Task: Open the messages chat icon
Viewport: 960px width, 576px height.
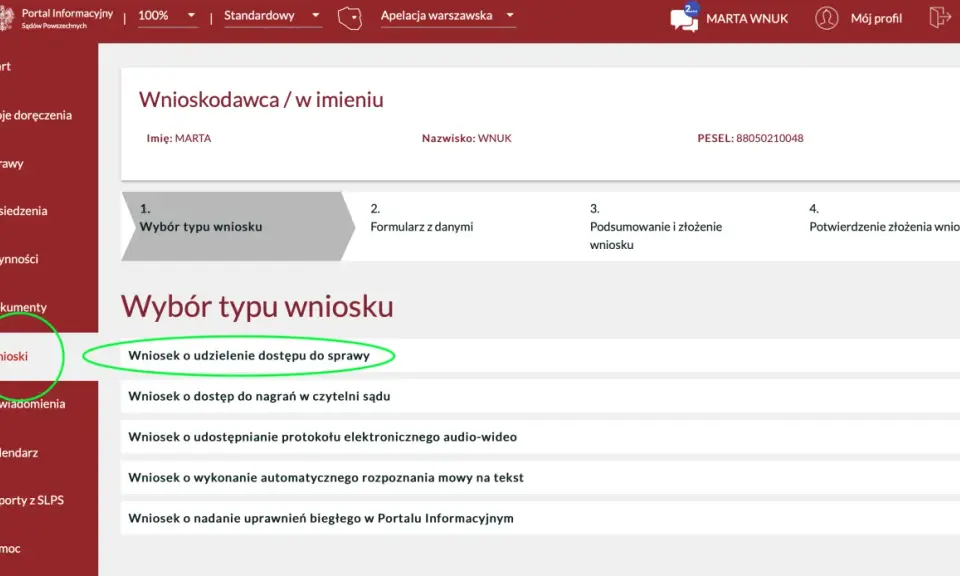Action: coord(684,18)
